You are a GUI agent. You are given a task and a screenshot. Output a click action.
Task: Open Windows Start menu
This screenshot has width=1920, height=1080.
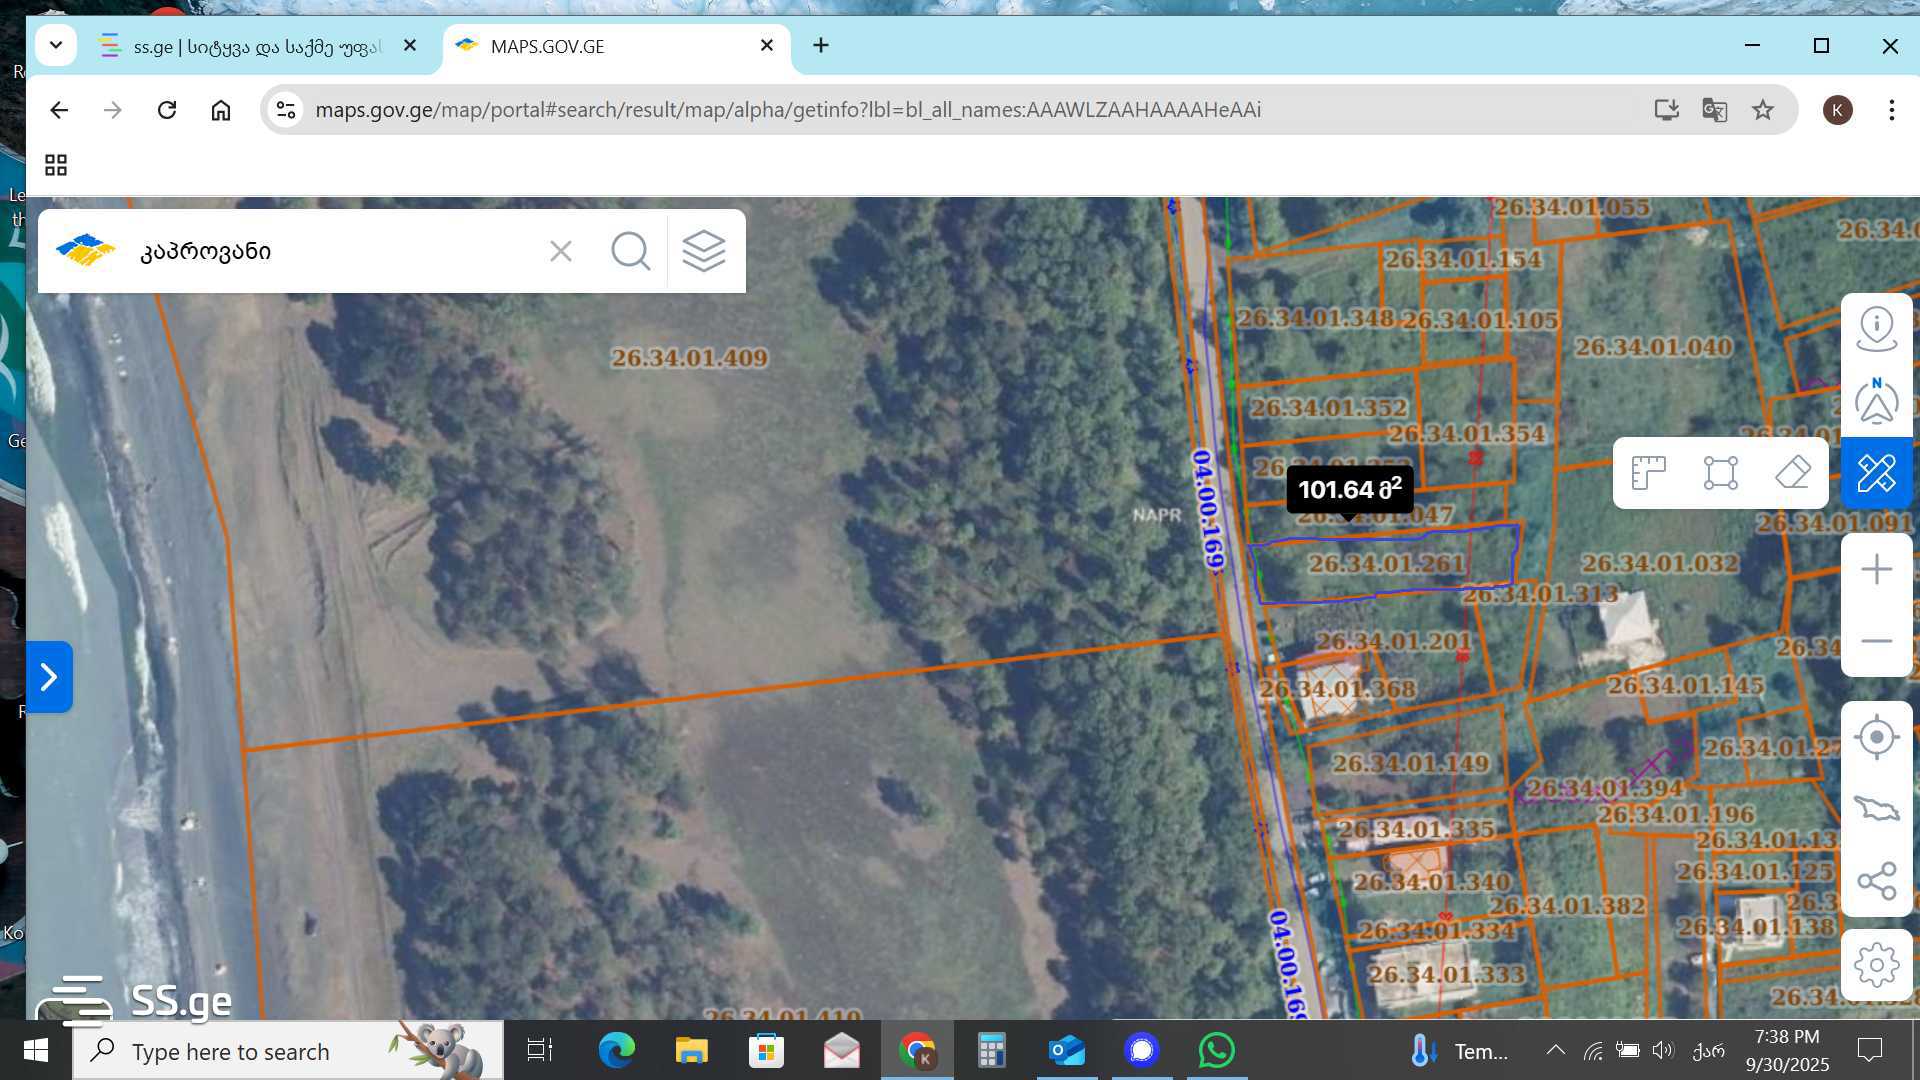coord(36,1050)
